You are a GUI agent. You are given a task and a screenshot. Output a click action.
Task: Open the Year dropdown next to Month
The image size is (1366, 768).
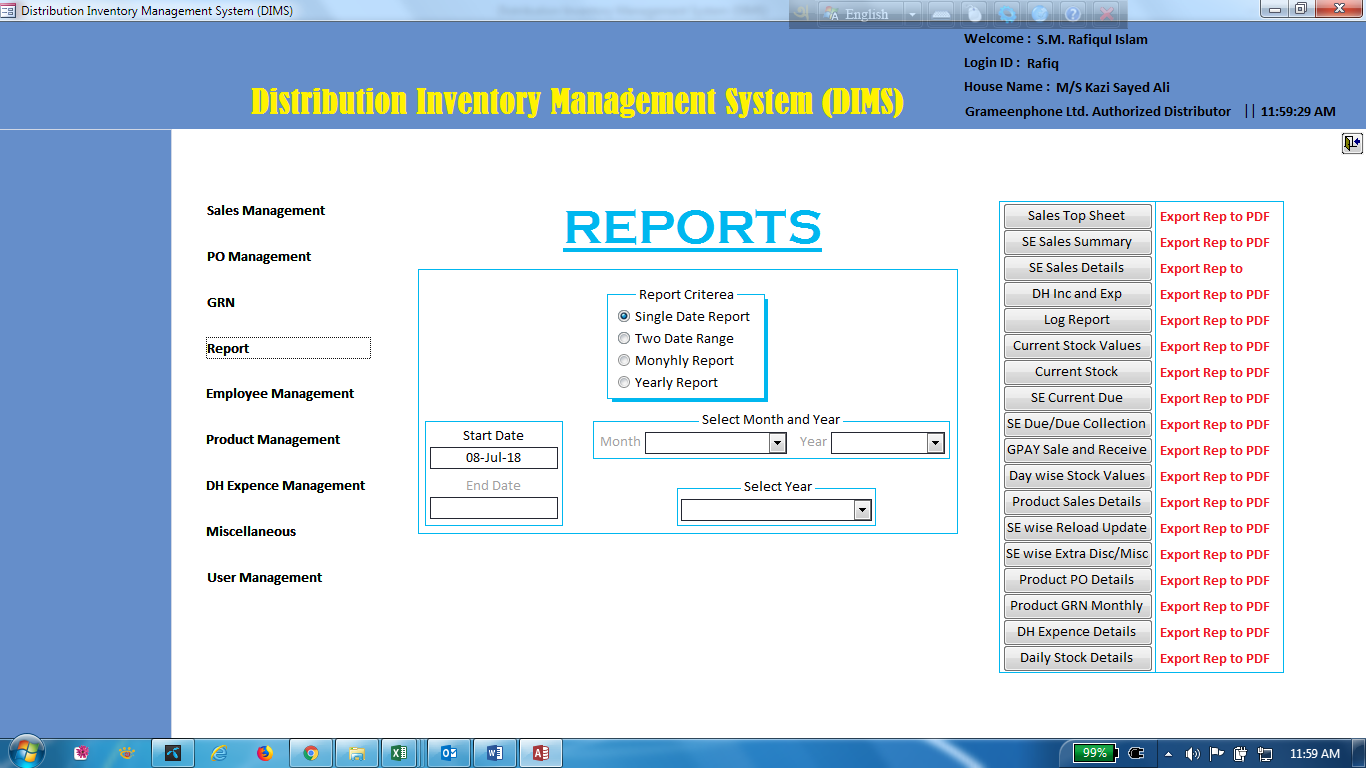[935, 443]
